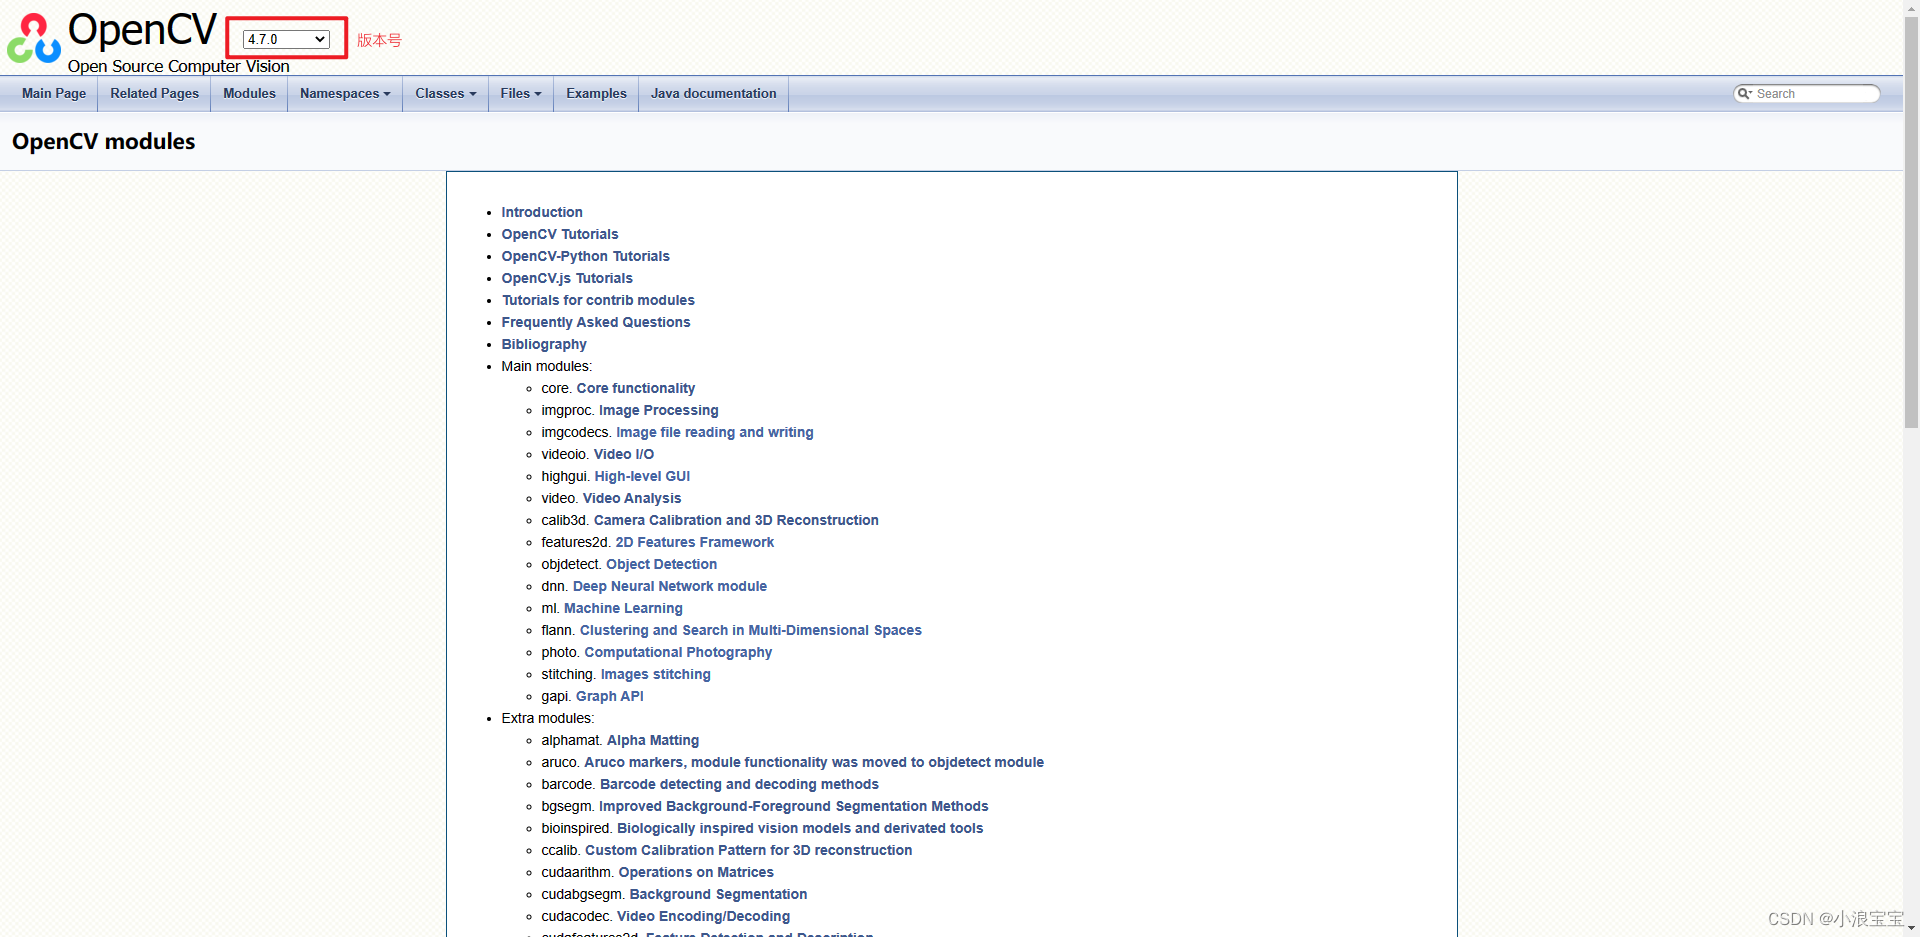Click the 'Open Source Computer Vision' tagline
Screen dimensions: 1920x937
point(179,66)
